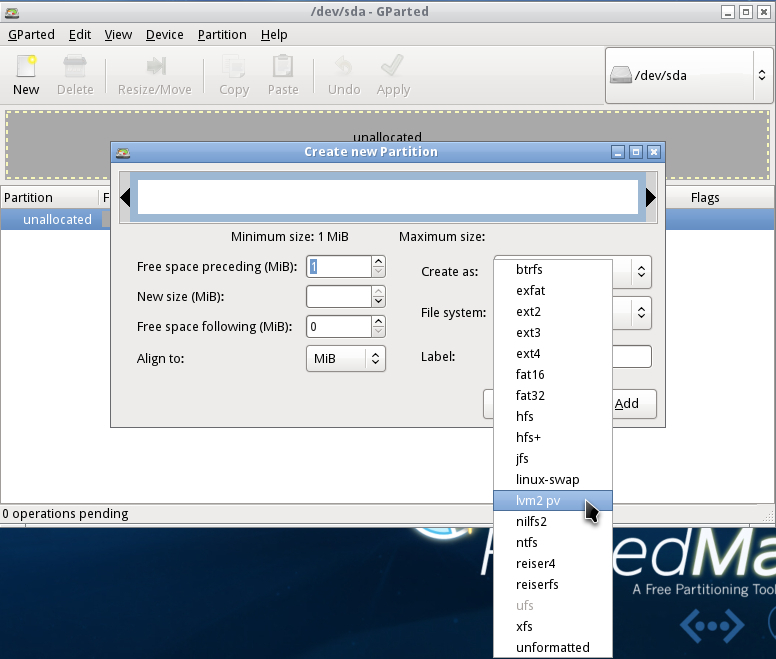Click the New size (MiB) input field
The width and height of the screenshot is (776, 659).
pos(339,296)
